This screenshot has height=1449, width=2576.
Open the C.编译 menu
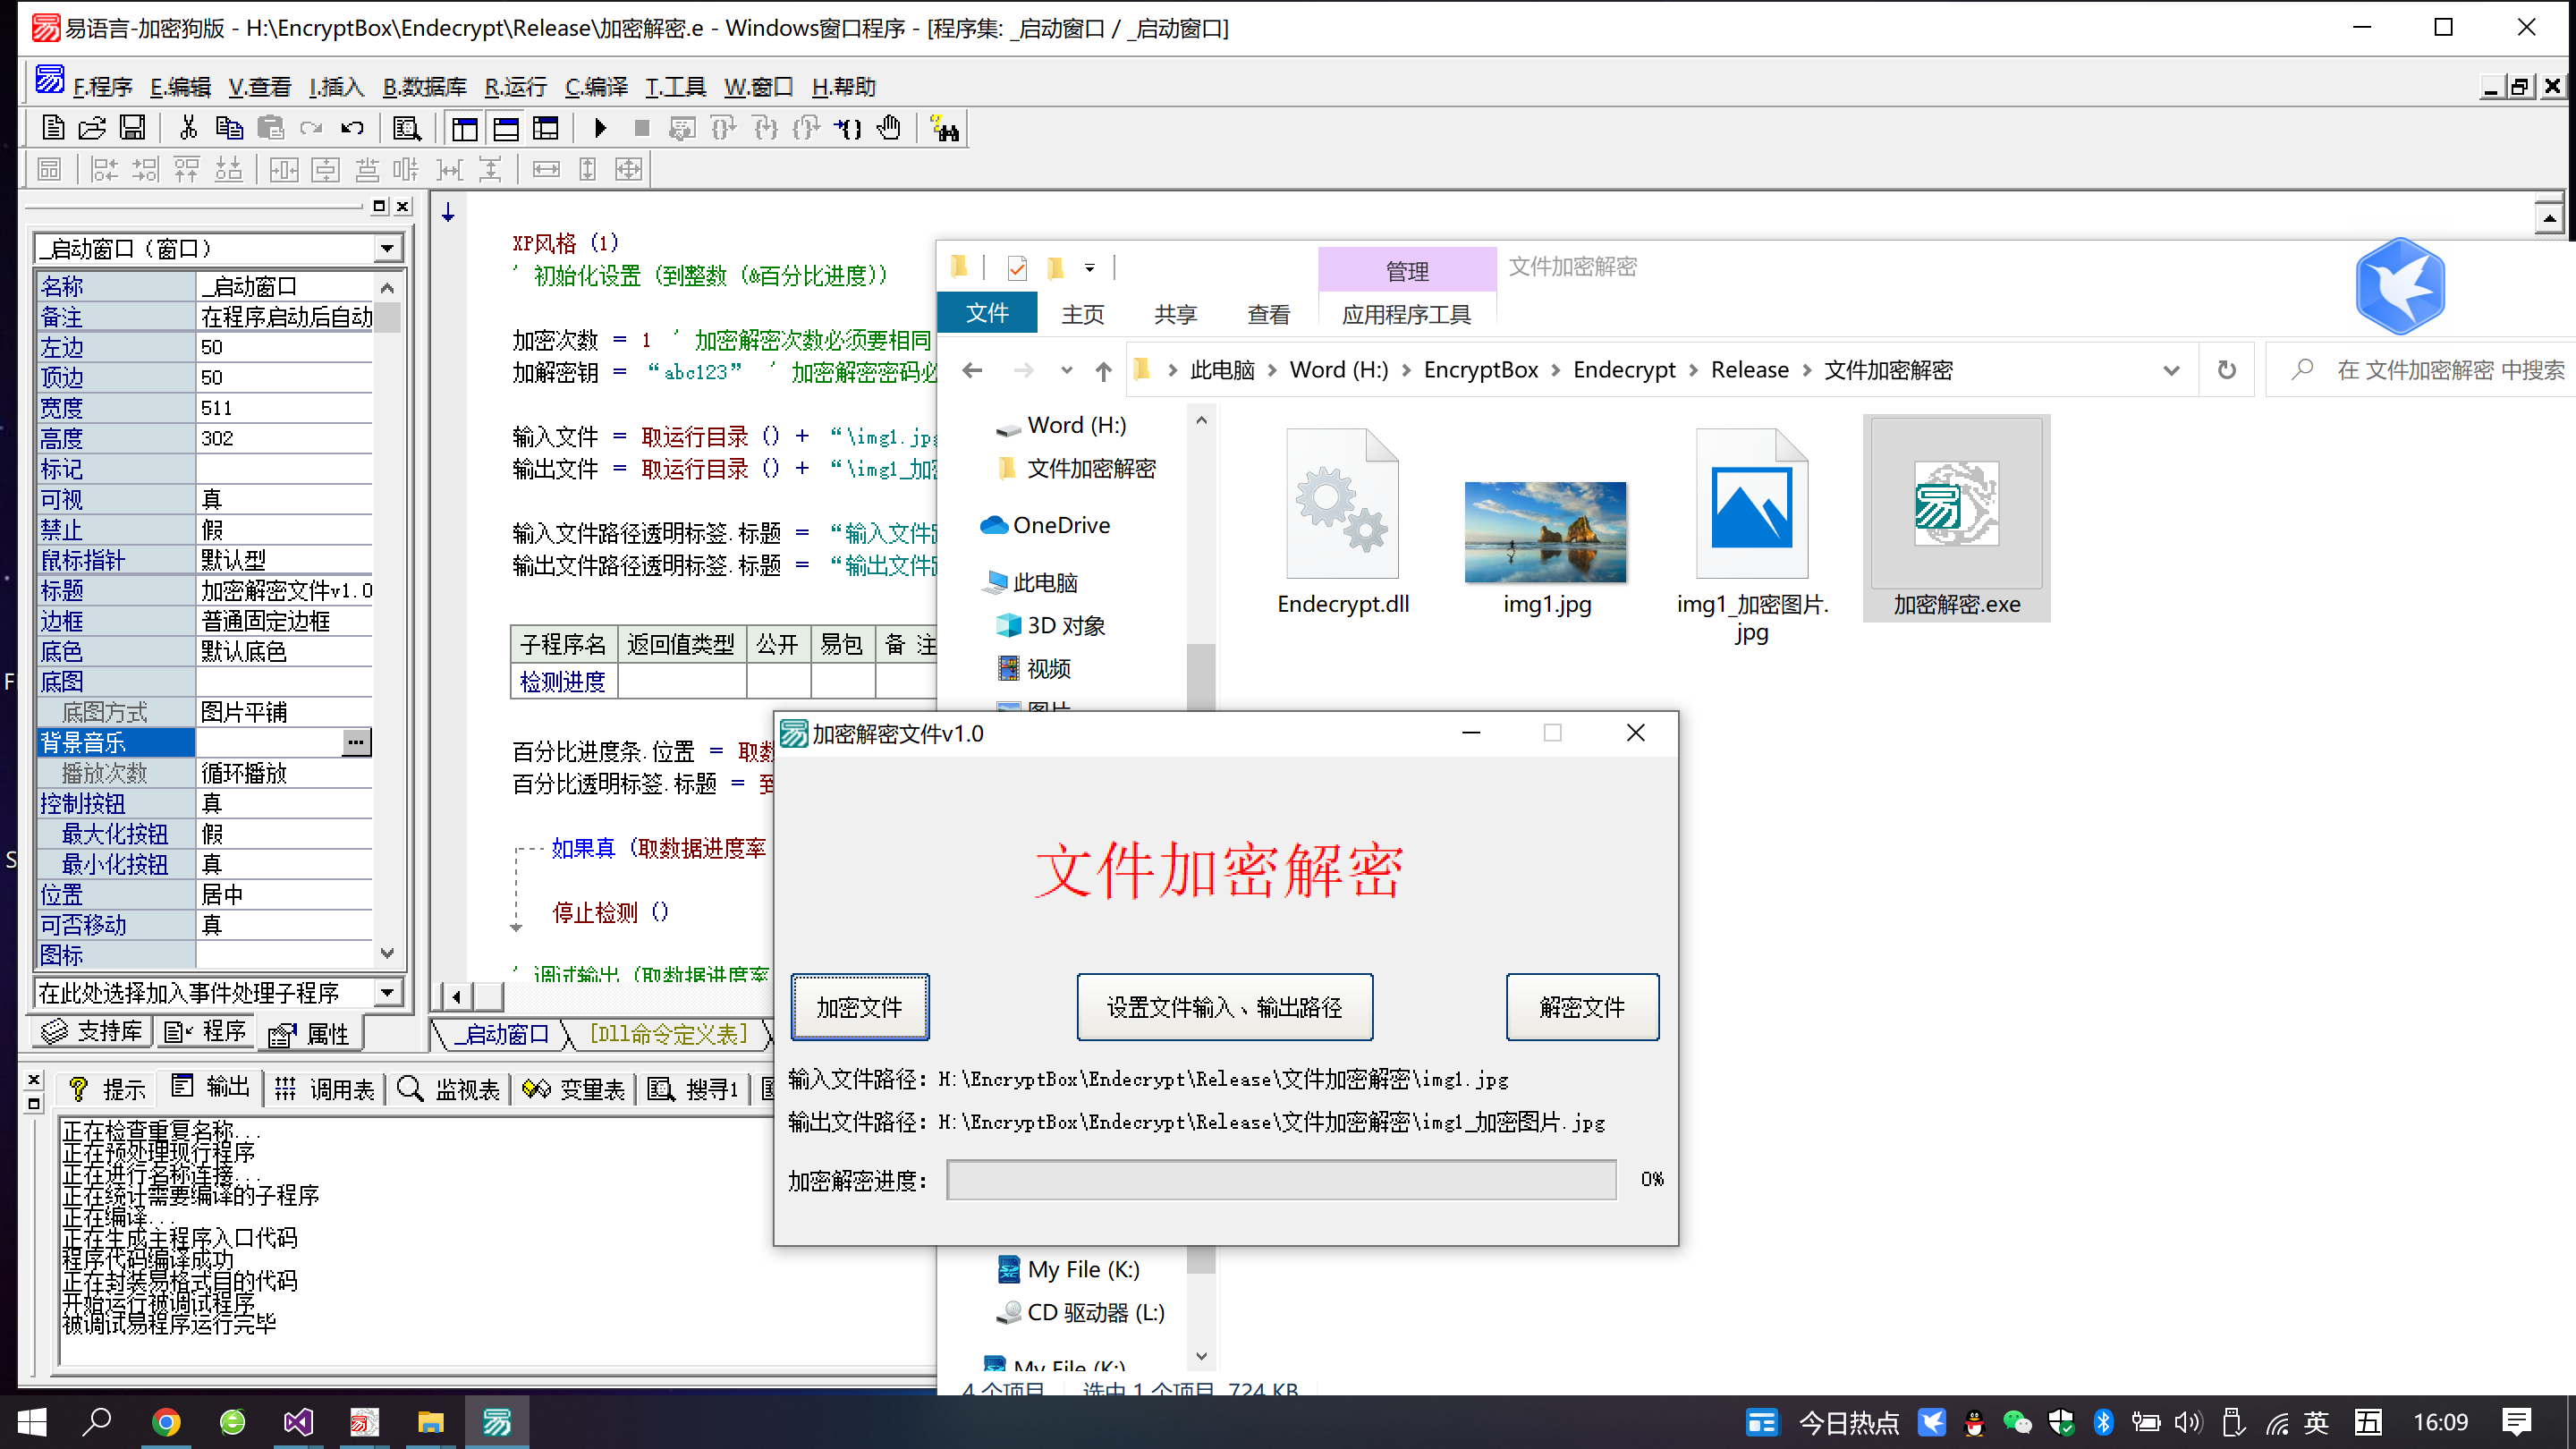click(x=596, y=87)
